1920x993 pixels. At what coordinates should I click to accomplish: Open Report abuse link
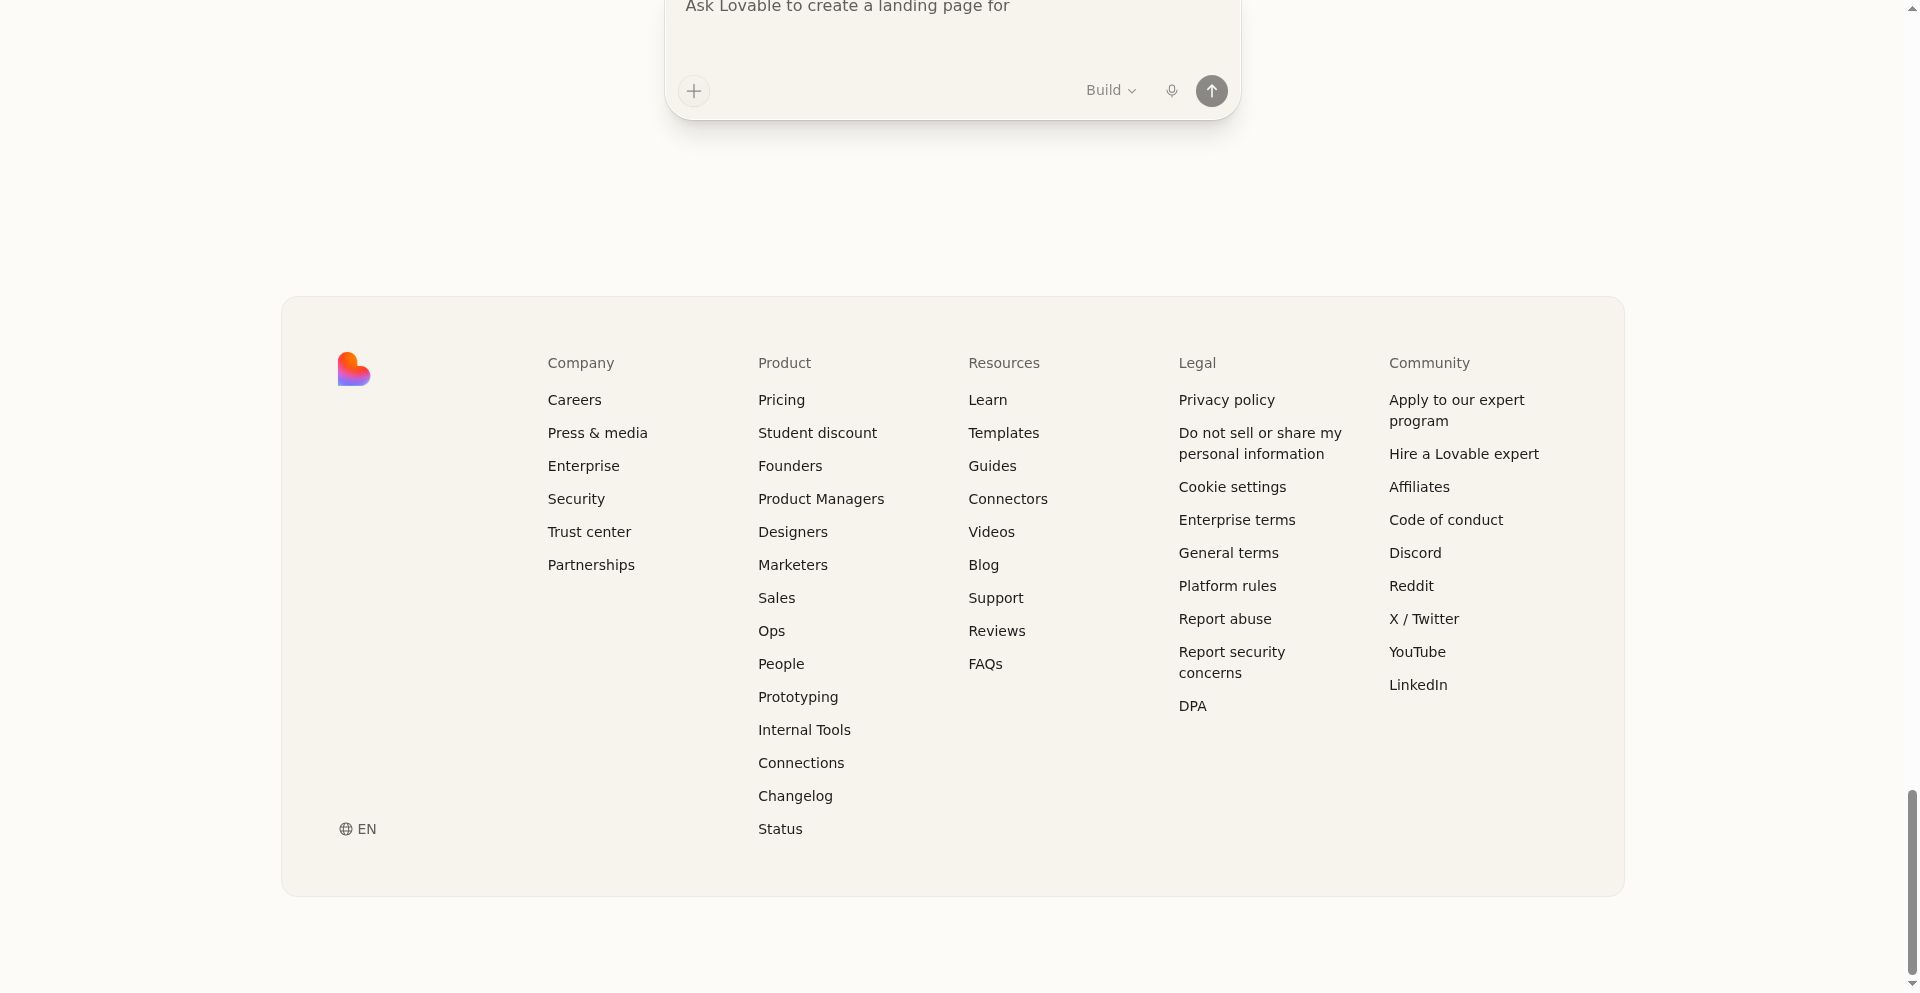pyautogui.click(x=1225, y=619)
